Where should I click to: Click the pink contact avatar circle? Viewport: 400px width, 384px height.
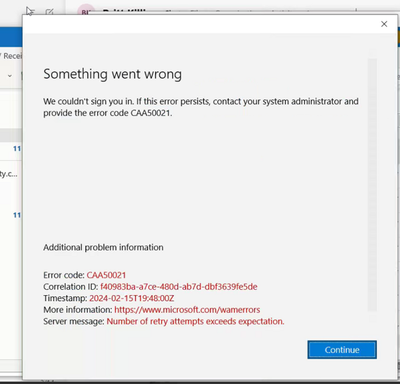(x=86, y=10)
